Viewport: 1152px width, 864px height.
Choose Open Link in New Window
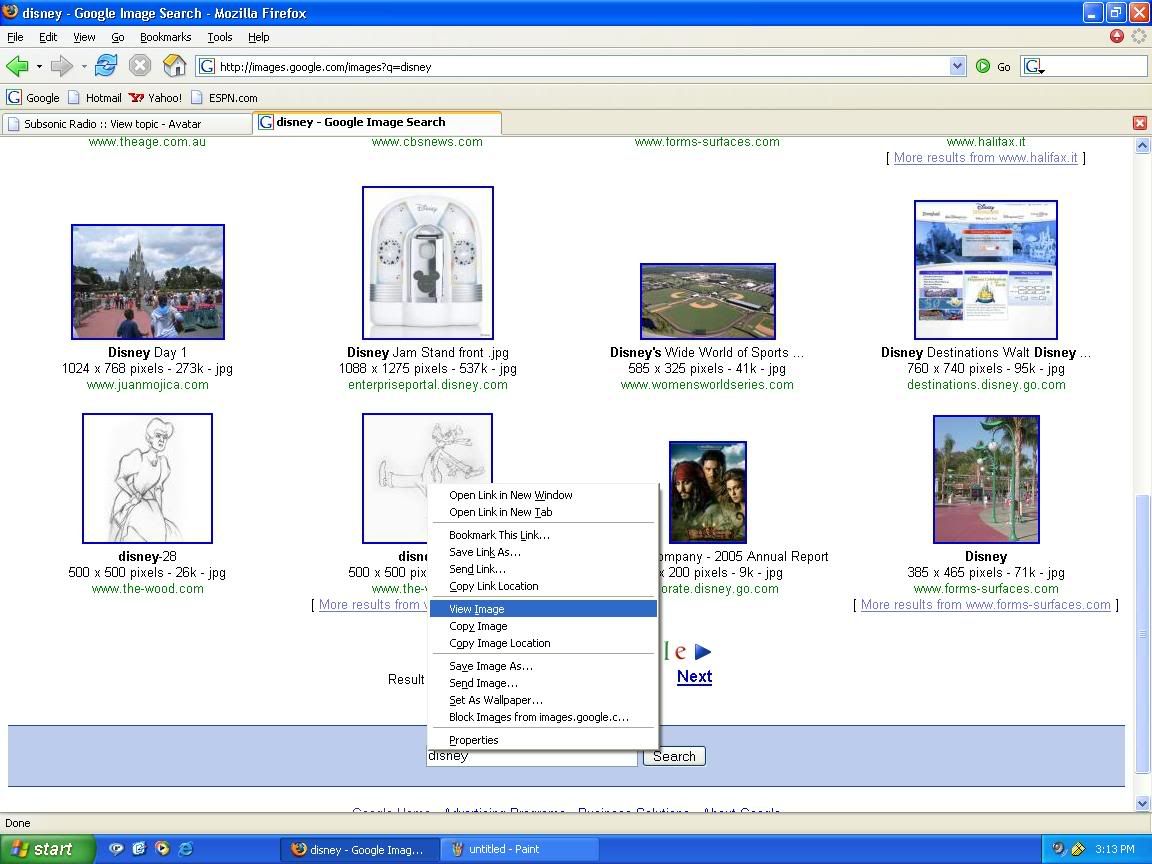[x=543, y=495]
